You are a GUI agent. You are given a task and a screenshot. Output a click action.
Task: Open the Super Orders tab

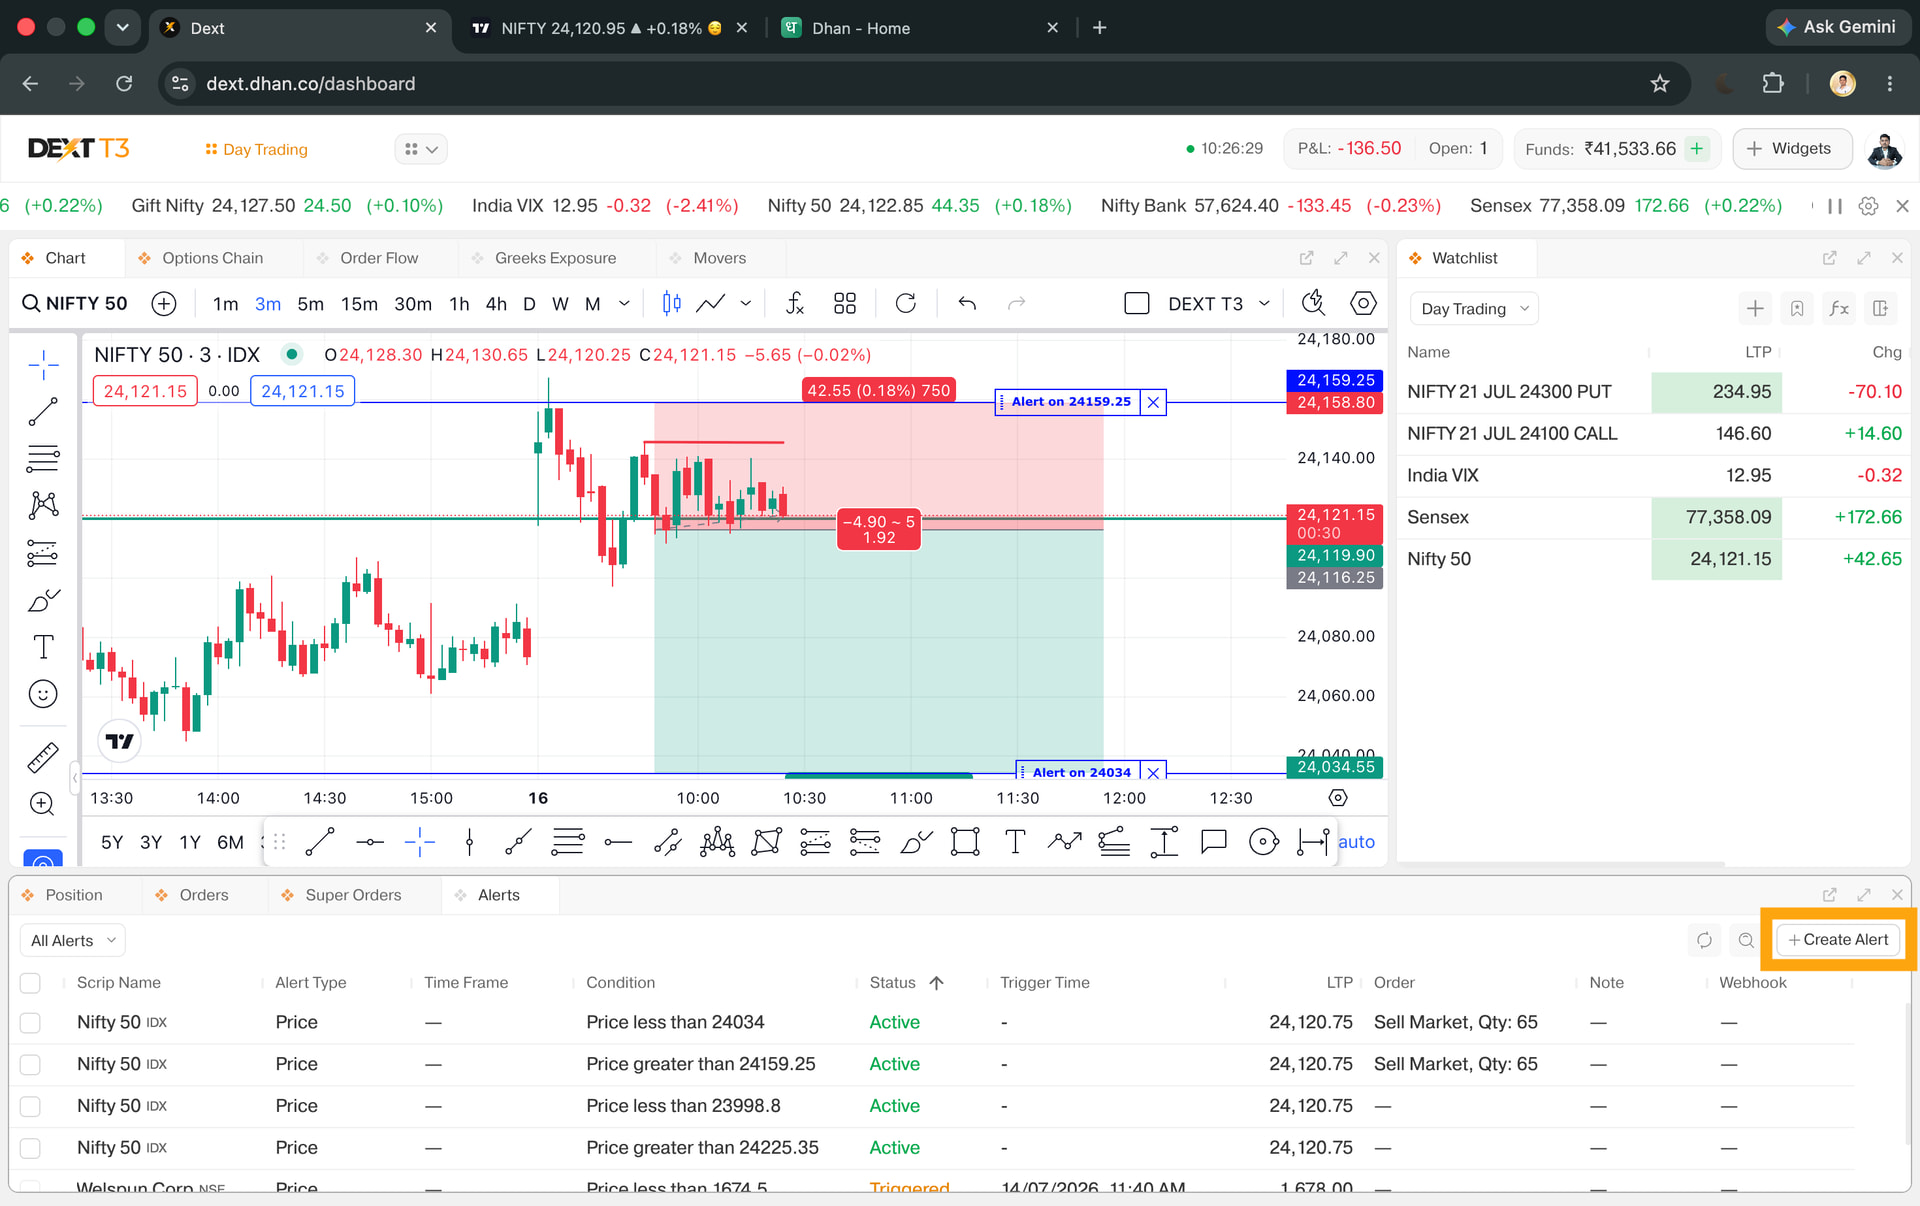(352, 895)
